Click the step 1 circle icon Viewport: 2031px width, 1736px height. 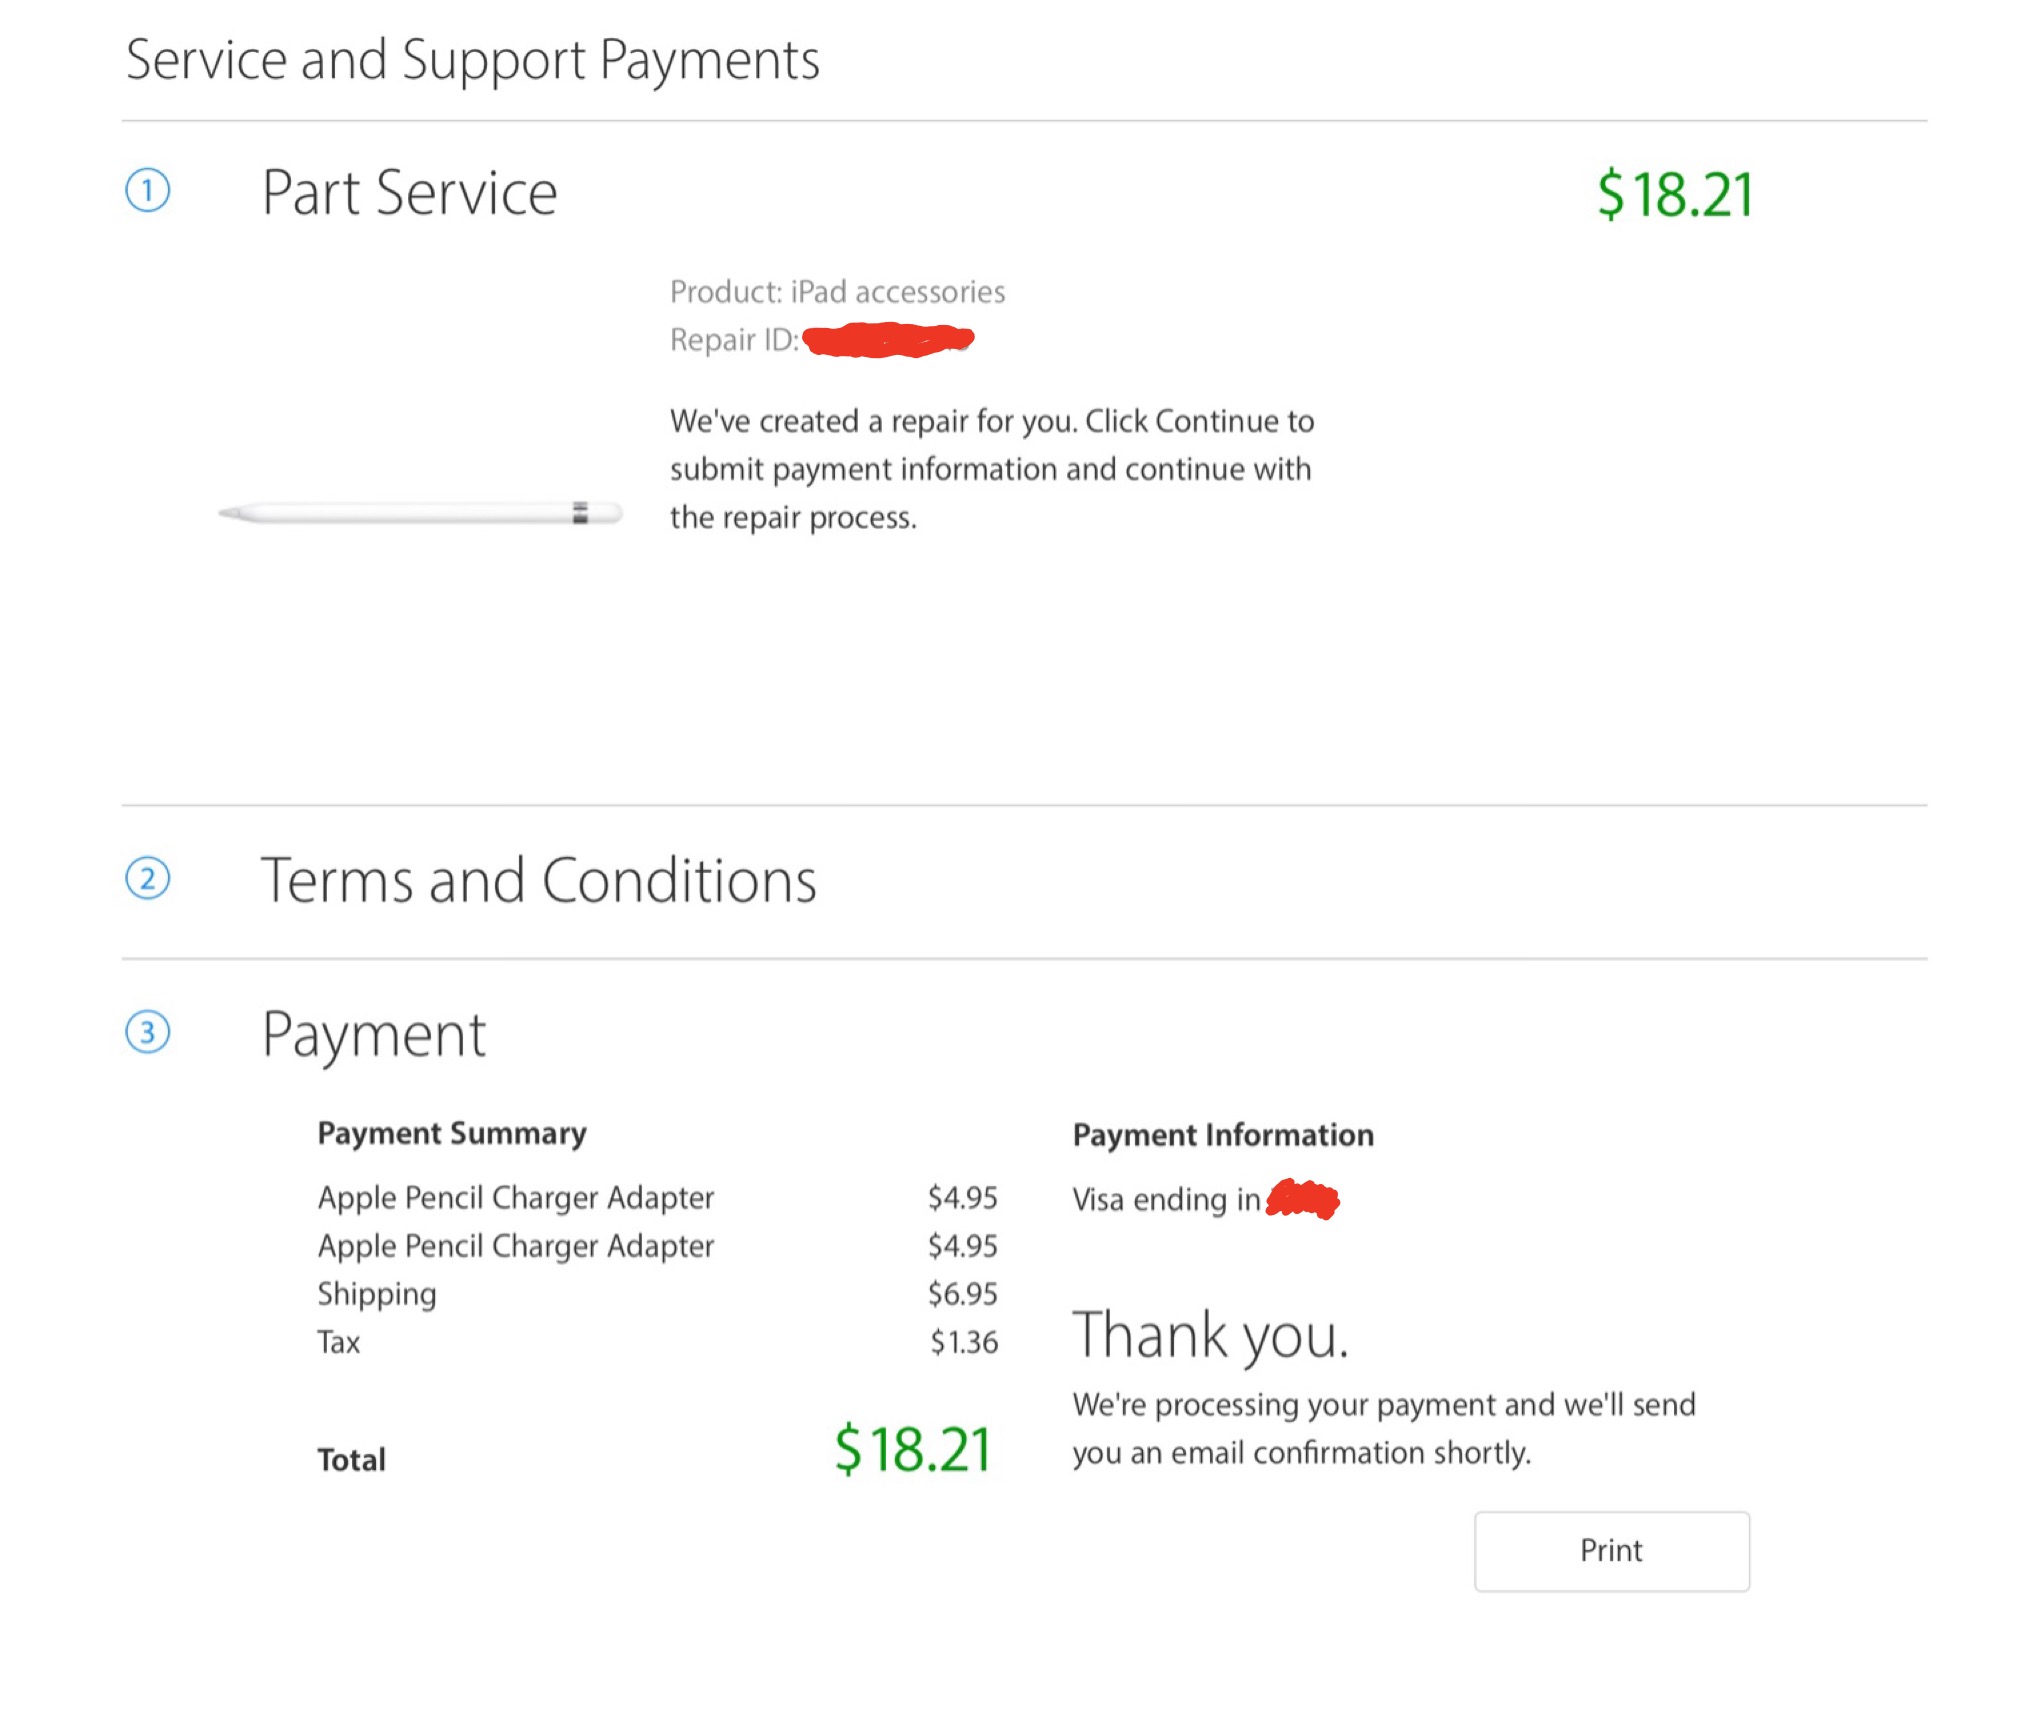tap(148, 190)
